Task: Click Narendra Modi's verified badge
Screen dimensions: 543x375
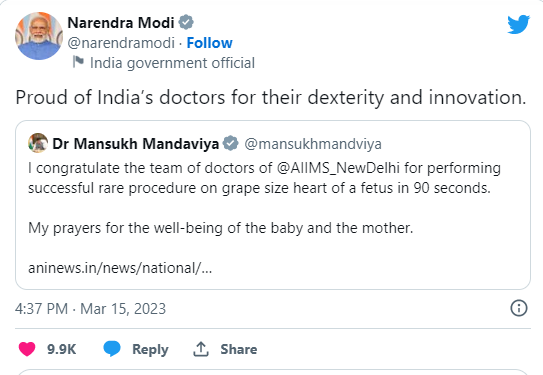Action: tap(186, 23)
